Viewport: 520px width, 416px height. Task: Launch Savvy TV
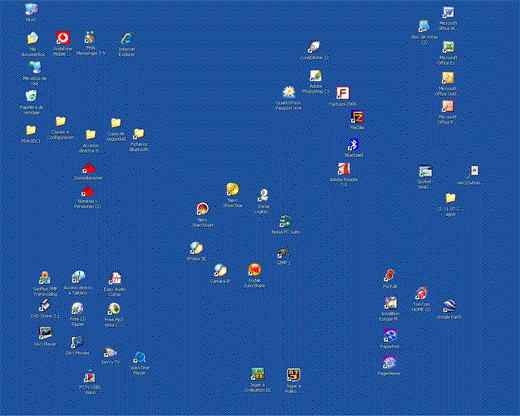[x=110, y=352]
